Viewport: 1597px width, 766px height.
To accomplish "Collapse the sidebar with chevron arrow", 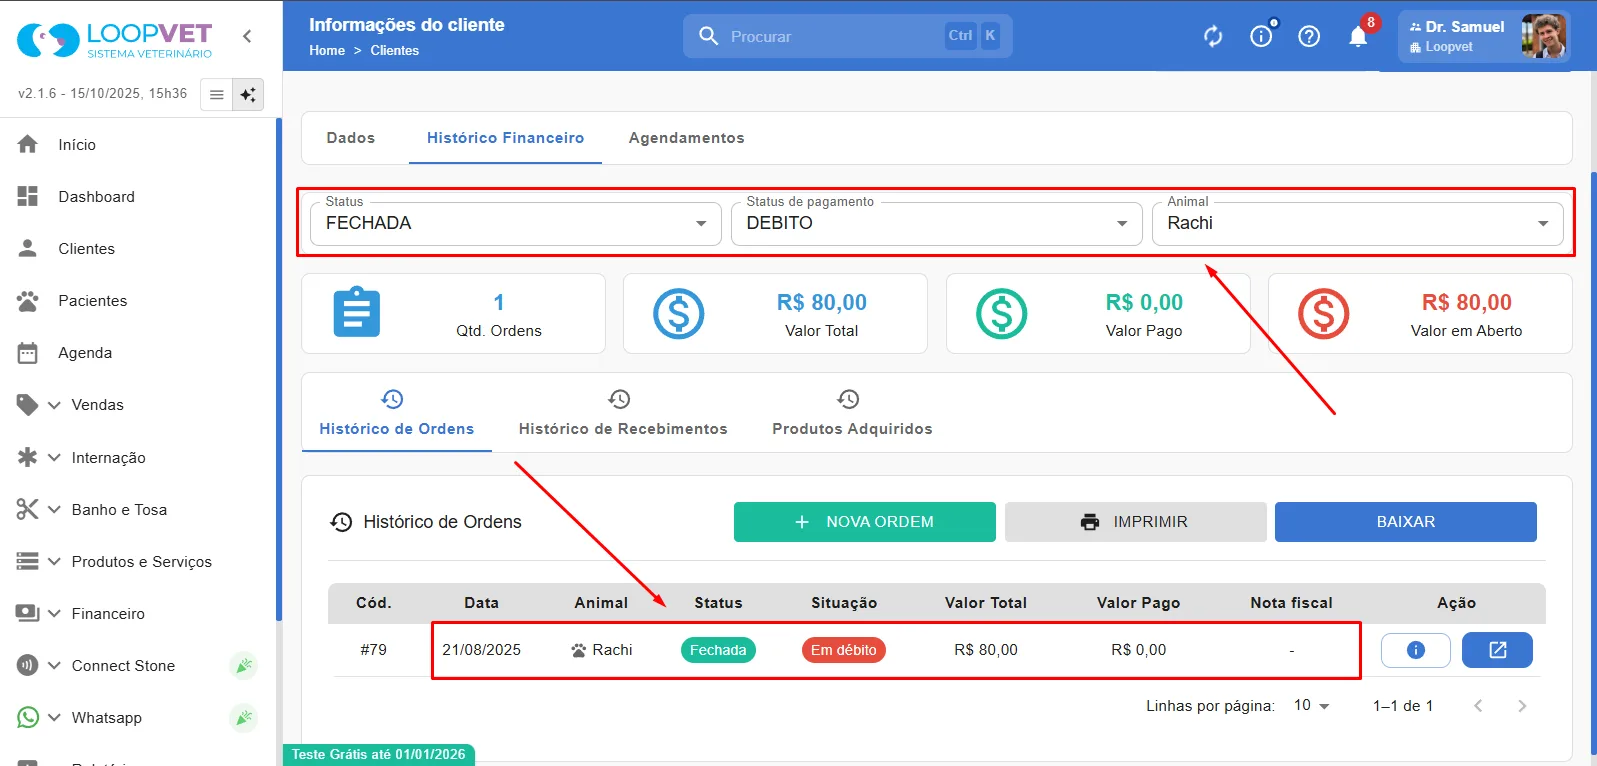I will coord(247,36).
